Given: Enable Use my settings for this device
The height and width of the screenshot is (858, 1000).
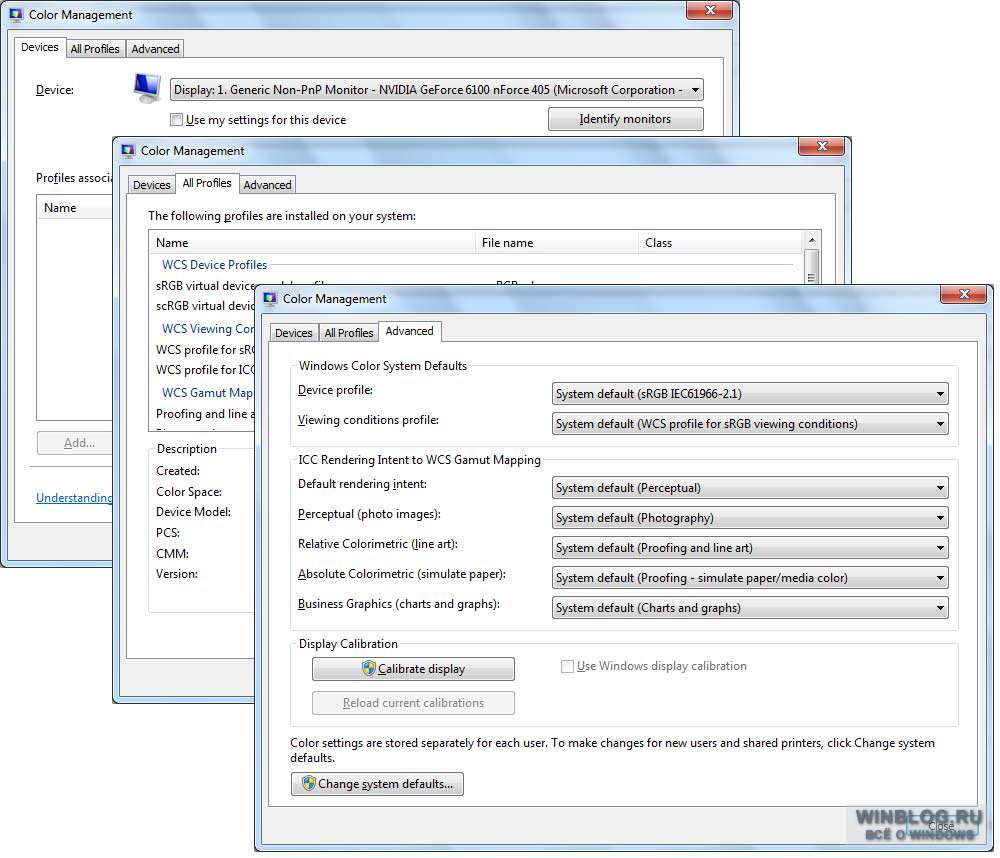Looking at the screenshot, I should [177, 119].
